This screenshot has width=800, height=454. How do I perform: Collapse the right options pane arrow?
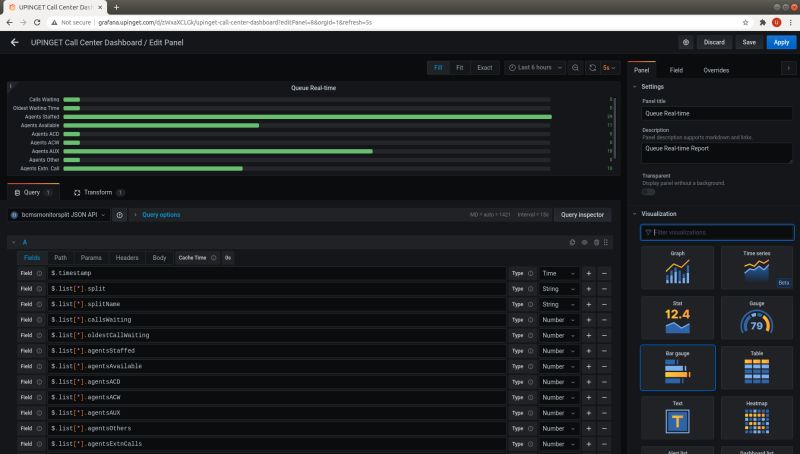point(788,68)
